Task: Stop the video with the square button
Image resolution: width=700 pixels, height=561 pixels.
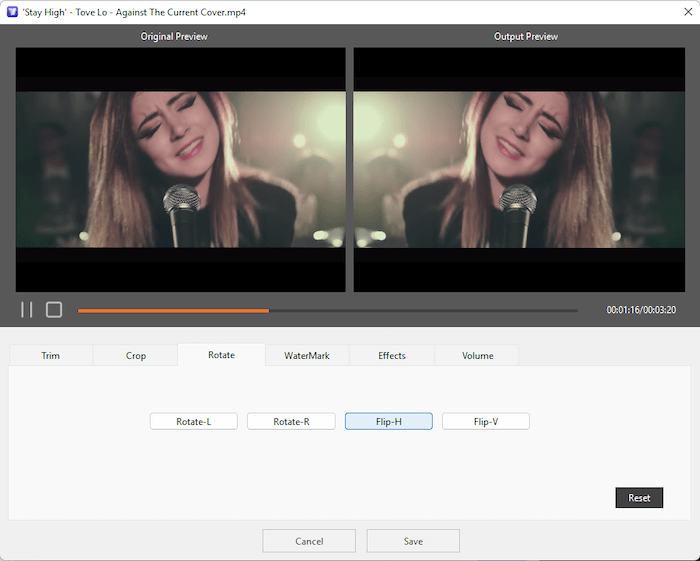Action: click(x=54, y=310)
